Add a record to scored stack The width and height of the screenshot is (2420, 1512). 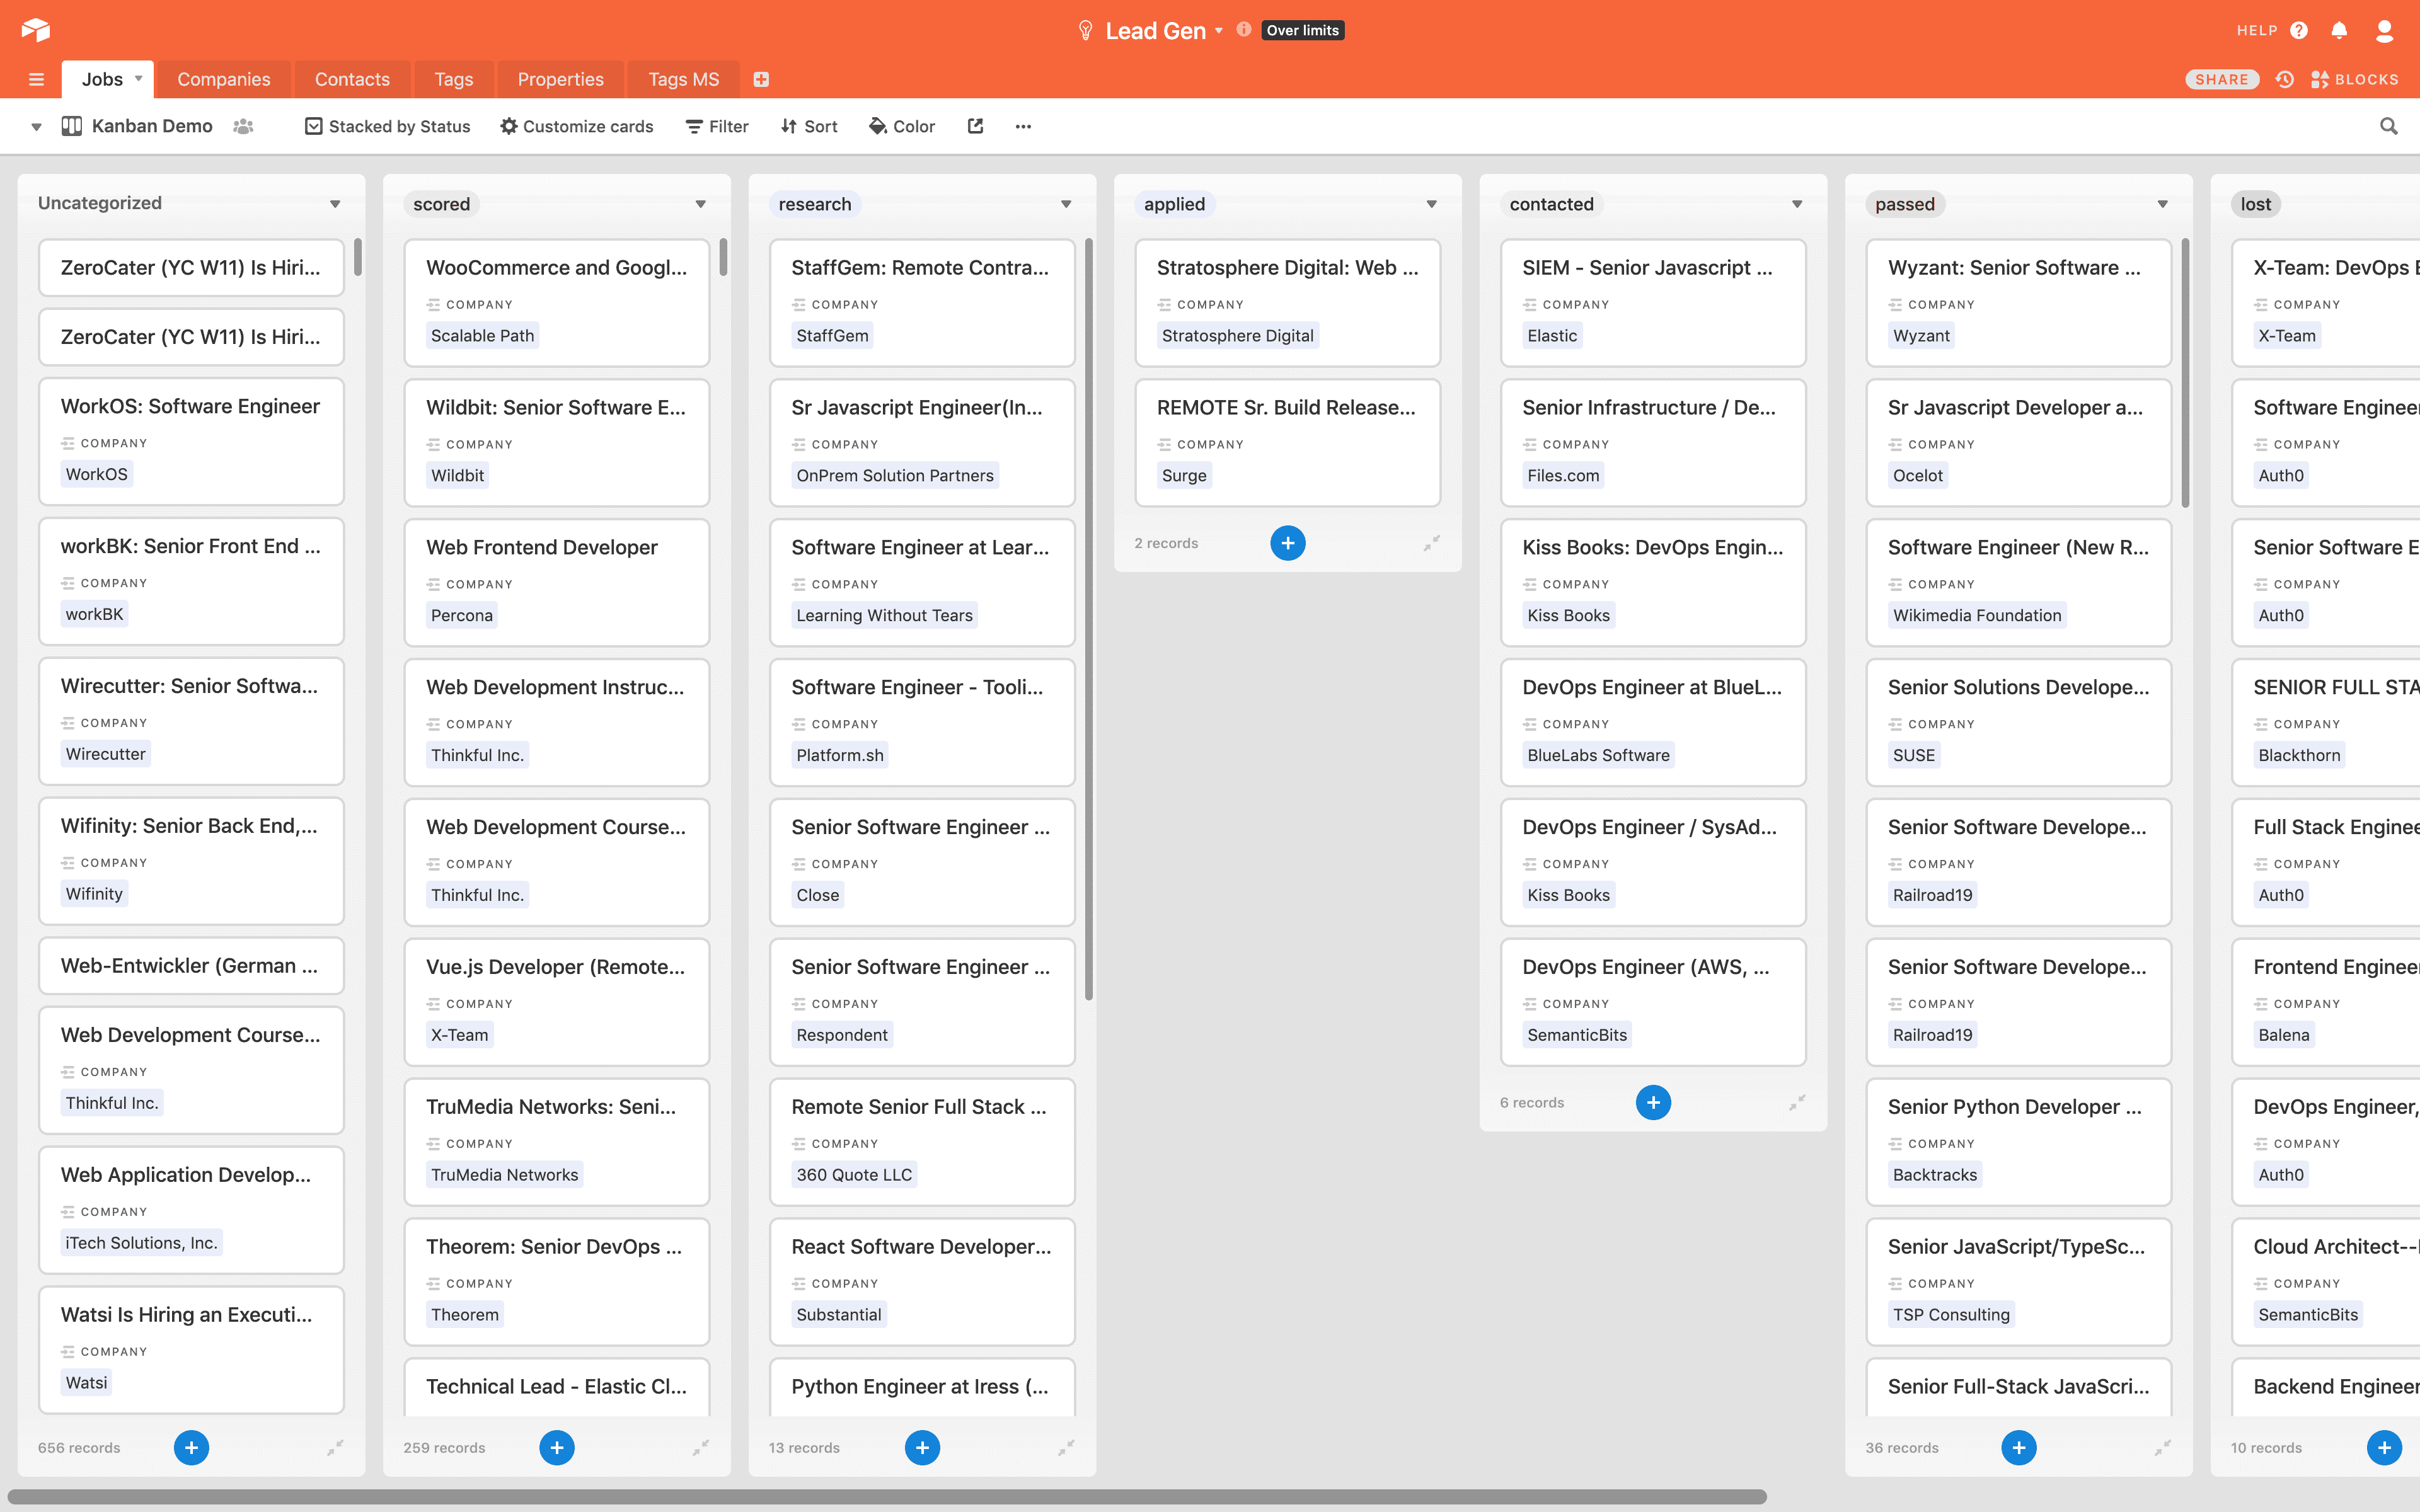pos(557,1447)
